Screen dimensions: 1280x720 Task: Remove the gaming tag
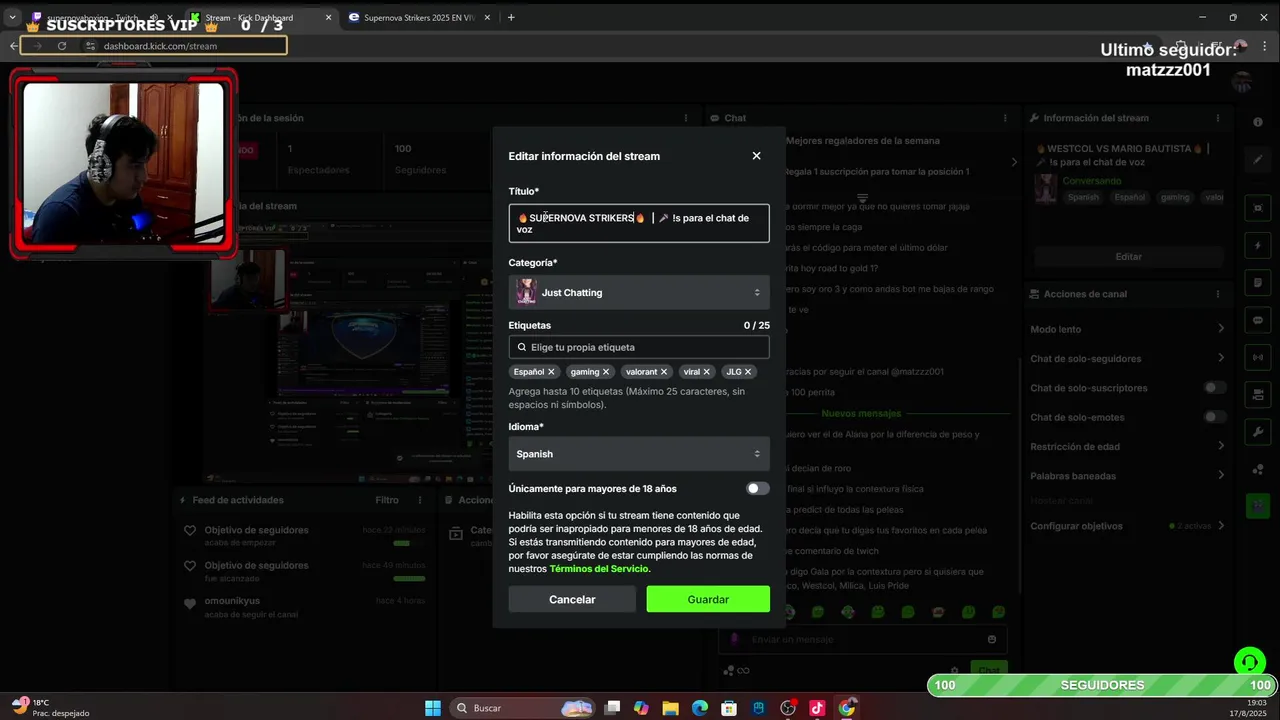pyautogui.click(x=606, y=372)
